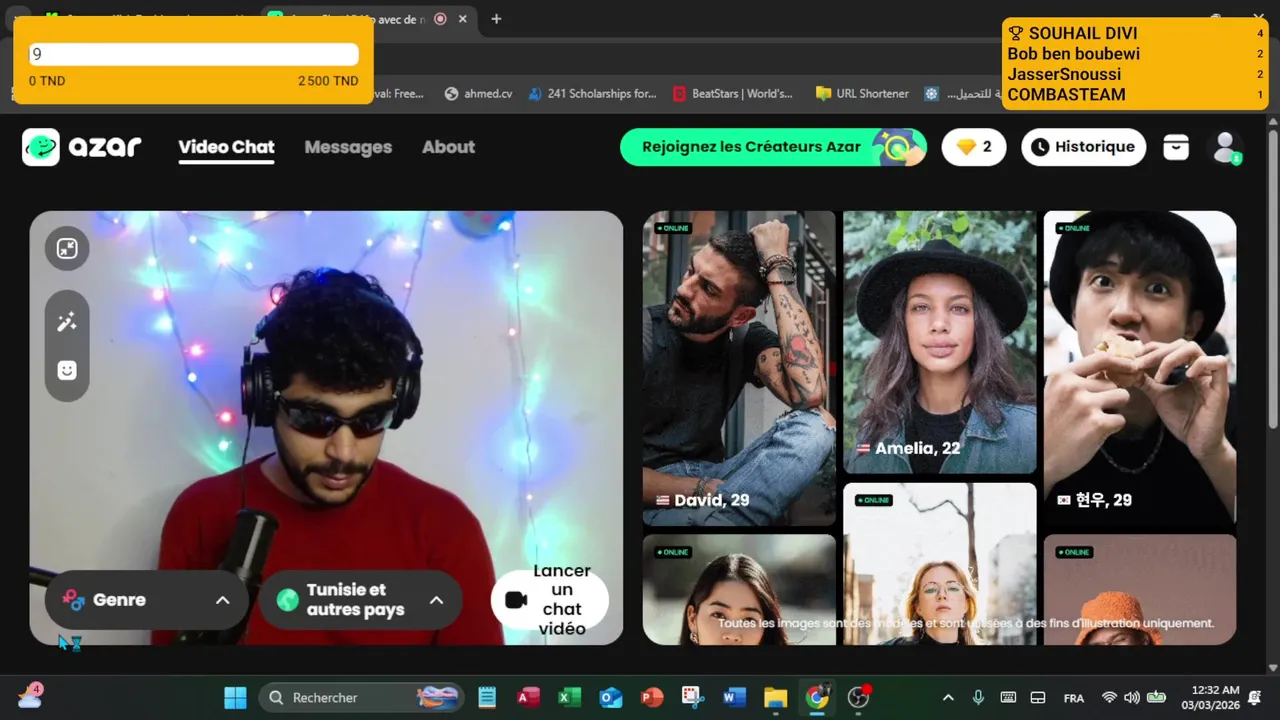Open 현우, 29 profile card

(1140, 368)
